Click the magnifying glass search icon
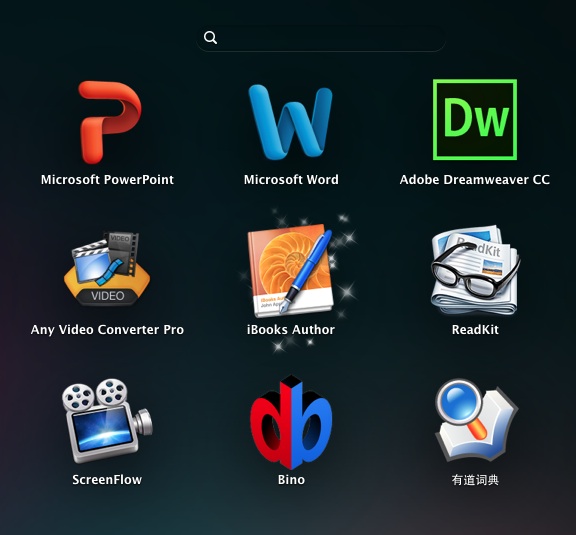The height and width of the screenshot is (535, 576). [x=210, y=37]
